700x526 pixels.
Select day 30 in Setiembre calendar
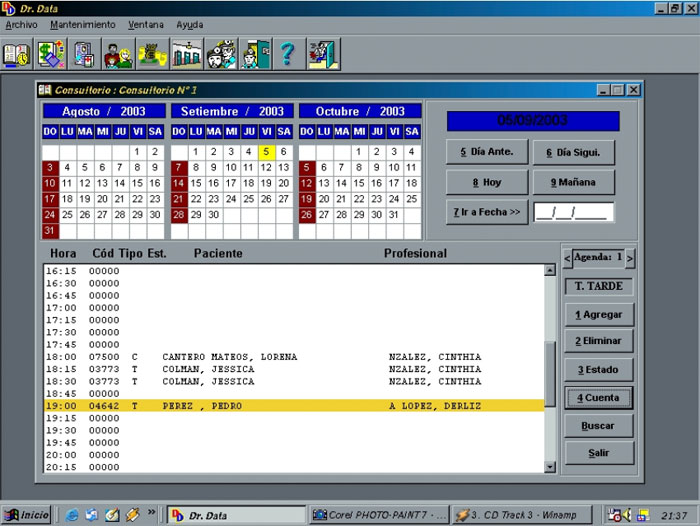point(214,215)
